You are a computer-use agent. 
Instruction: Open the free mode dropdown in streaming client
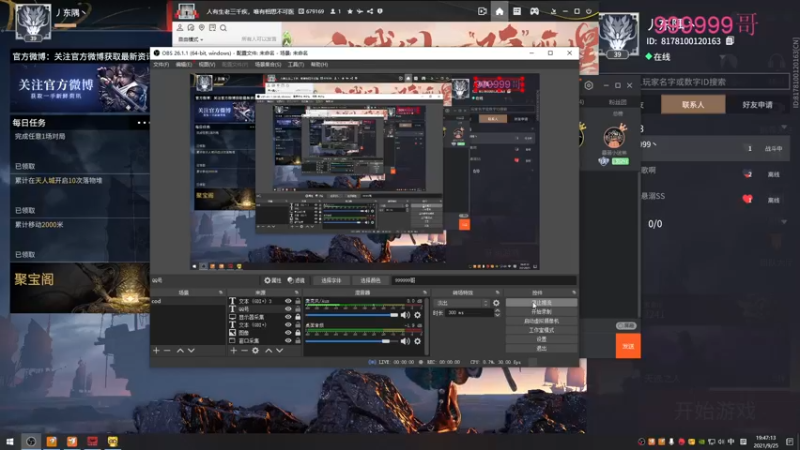pyautogui.click(x=190, y=39)
